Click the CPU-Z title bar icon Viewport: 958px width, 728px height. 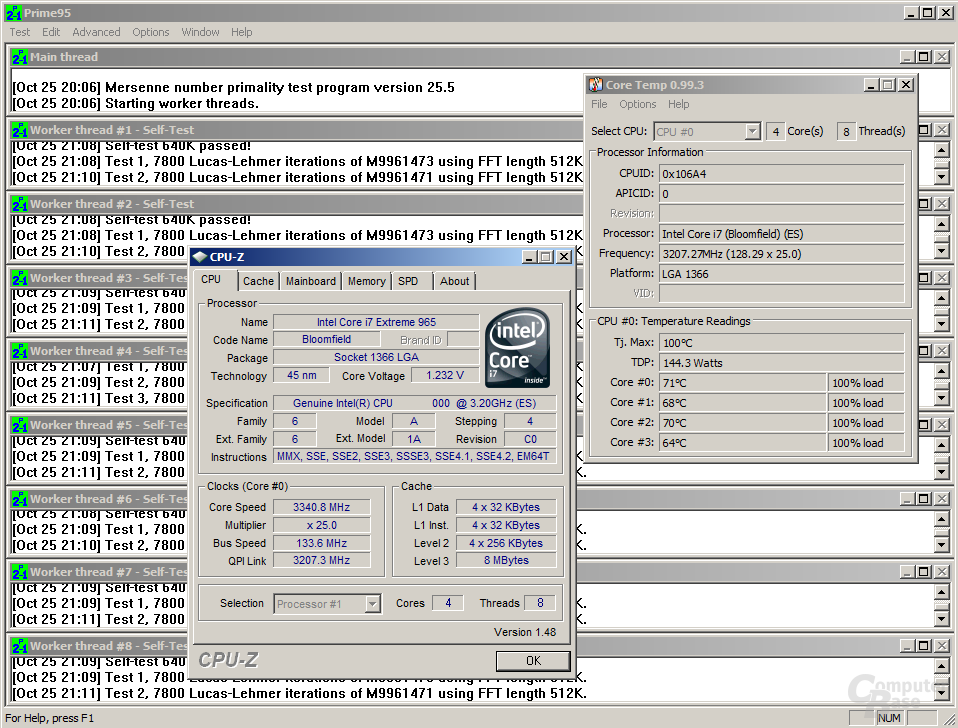pos(200,257)
